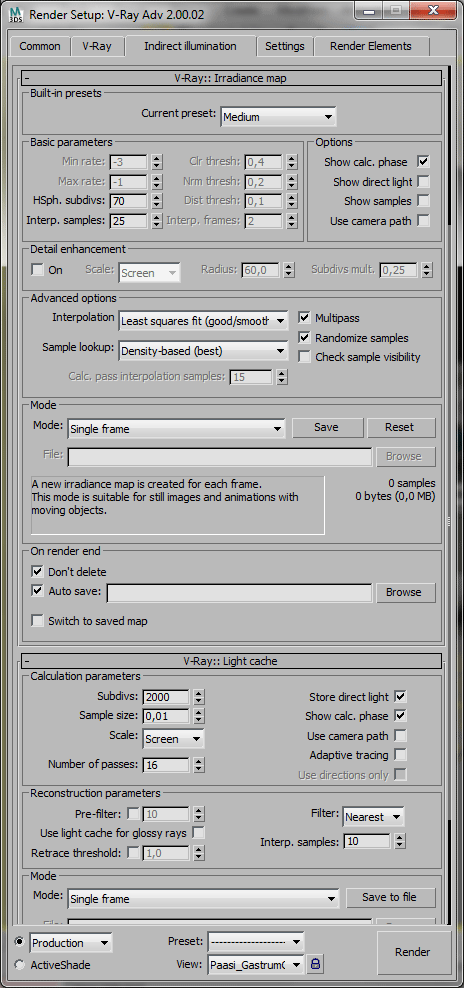Screen dimensions: 464x988
Task: Click the Interp. samples 25 field
Action: tap(128, 221)
